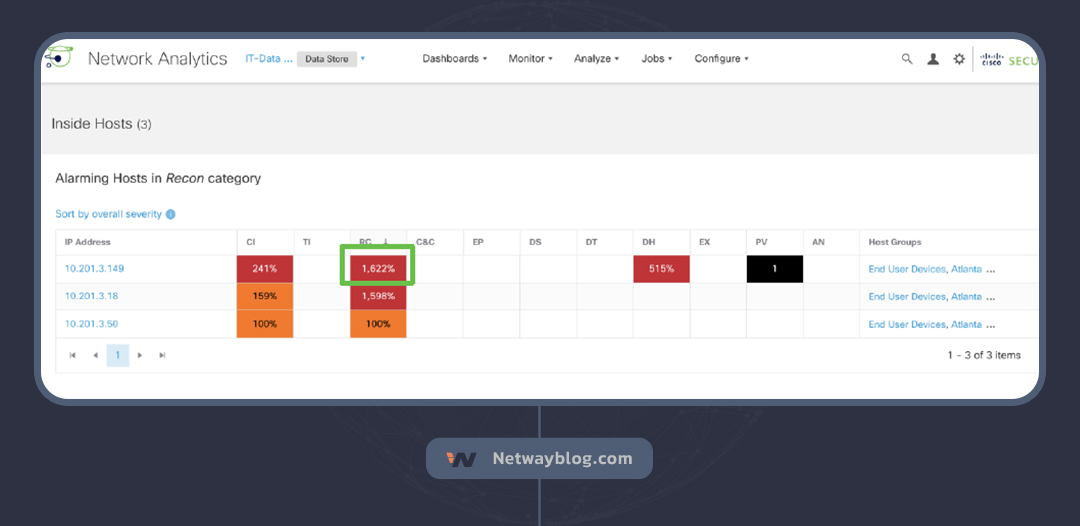Open host 10.201.3.149 link
This screenshot has height=526, width=1080.
94,269
